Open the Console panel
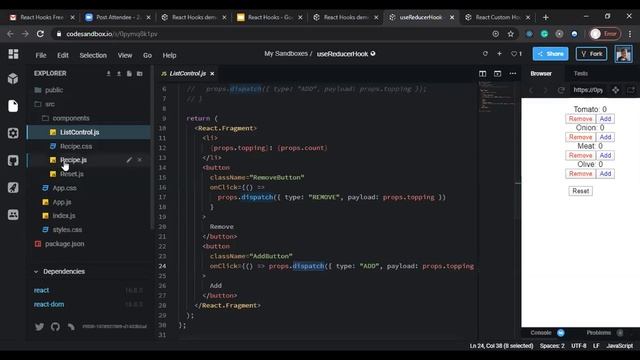Screen dimensions: 640x360 541,333
